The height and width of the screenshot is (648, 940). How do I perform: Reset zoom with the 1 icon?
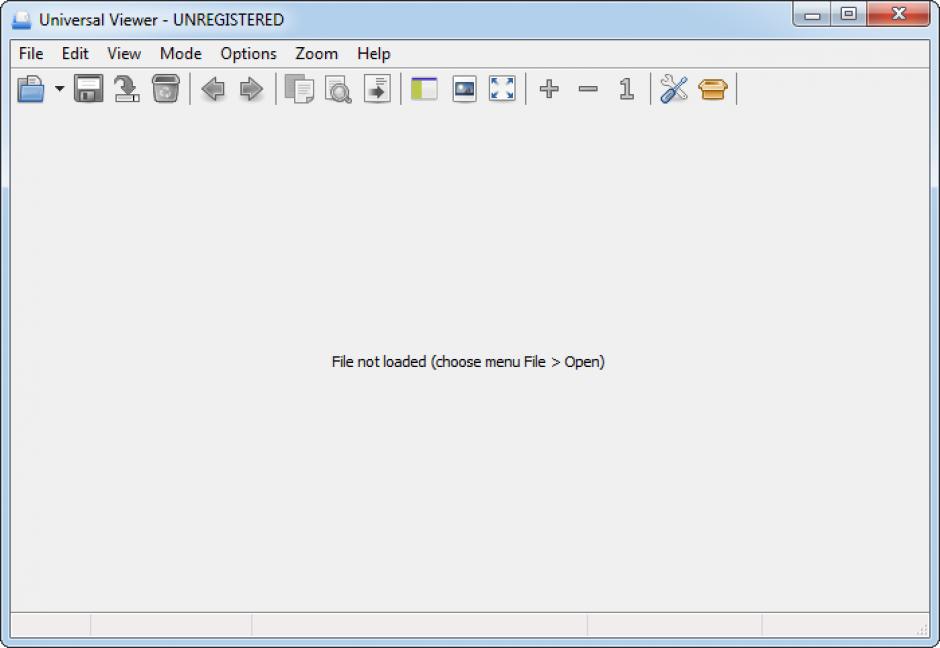click(626, 89)
